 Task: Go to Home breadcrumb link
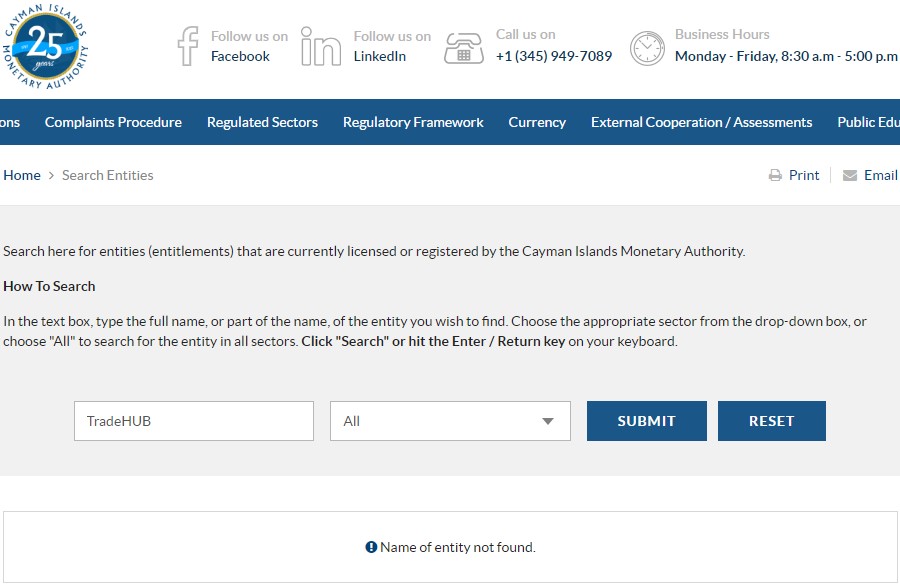(x=22, y=175)
